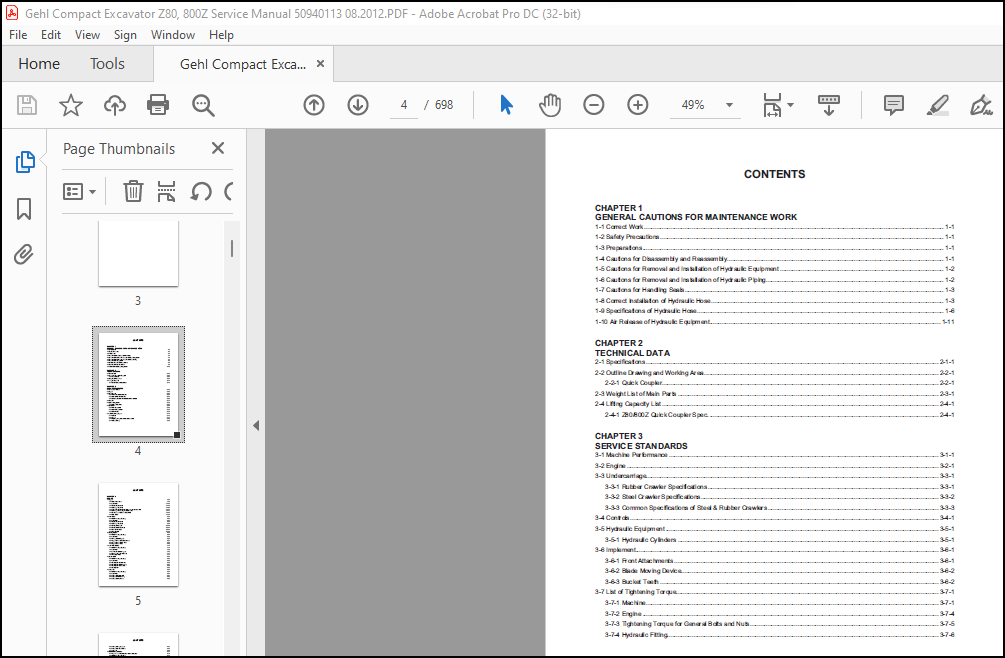Zoom in with plus button

coord(637,104)
